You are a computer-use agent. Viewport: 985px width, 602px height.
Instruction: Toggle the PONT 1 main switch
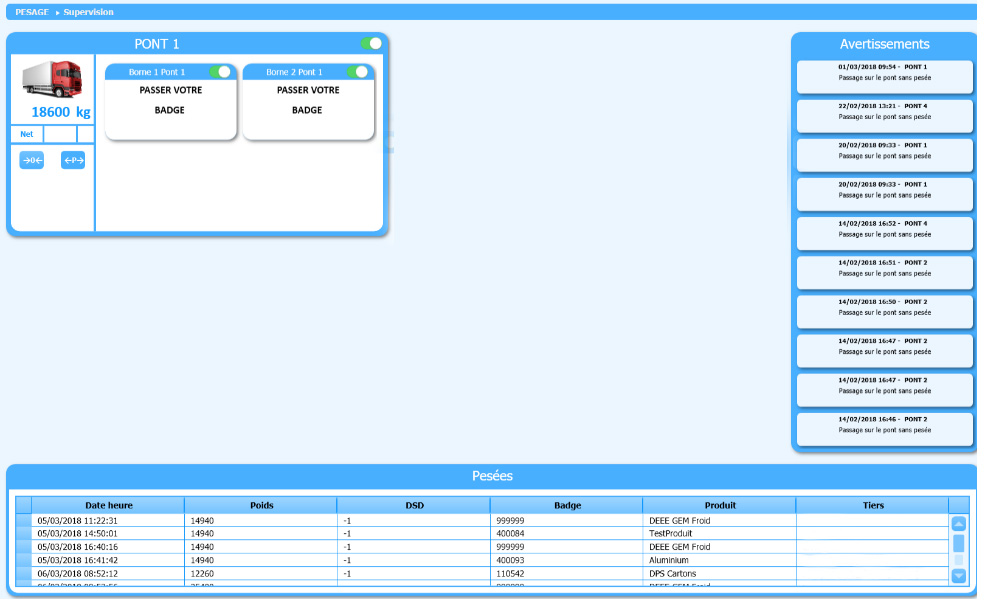coord(371,44)
